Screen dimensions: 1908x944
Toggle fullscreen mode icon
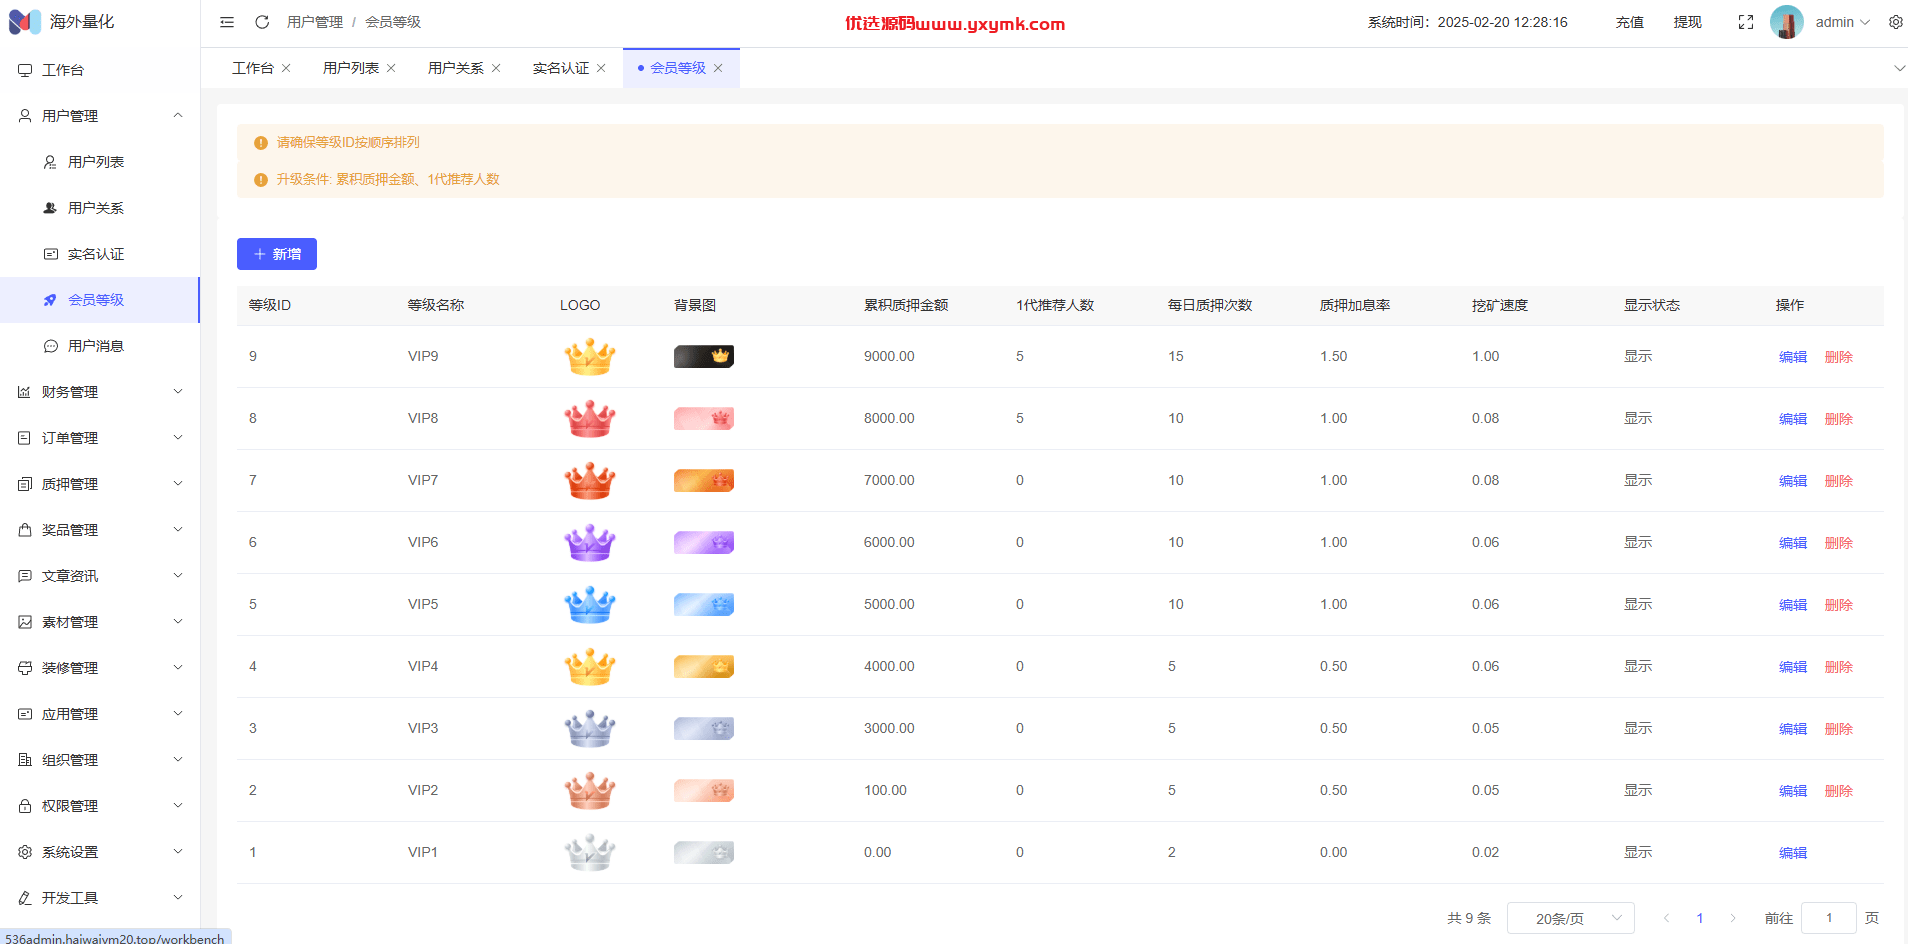click(1746, 22)
